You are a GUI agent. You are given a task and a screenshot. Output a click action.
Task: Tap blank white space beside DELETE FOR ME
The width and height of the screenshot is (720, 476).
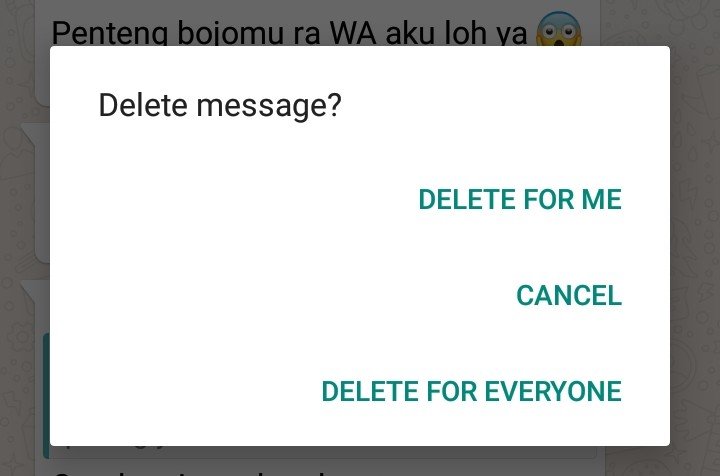tap(234, 199)
